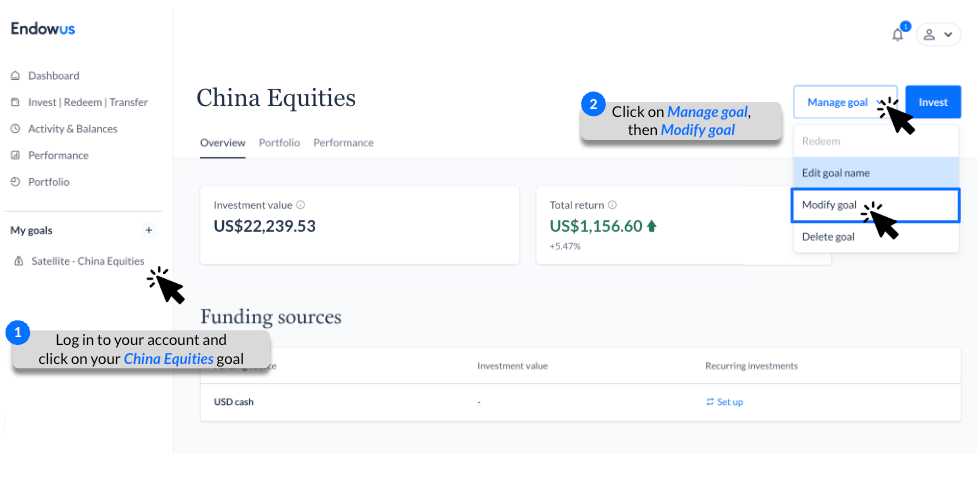Image resolution: width=977 pixels, height=488 pixels.
Task: Switch to the Overview tab
Action: 222,143
